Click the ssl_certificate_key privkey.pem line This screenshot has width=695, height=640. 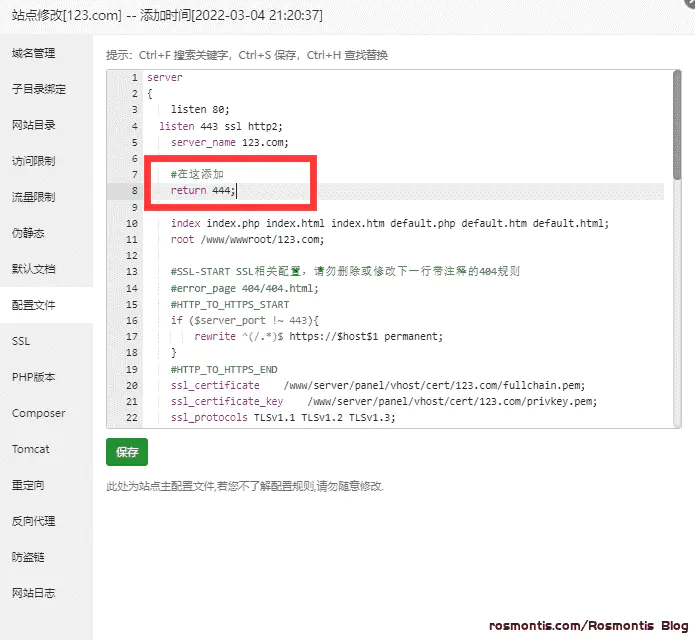(x=384, y=402)
